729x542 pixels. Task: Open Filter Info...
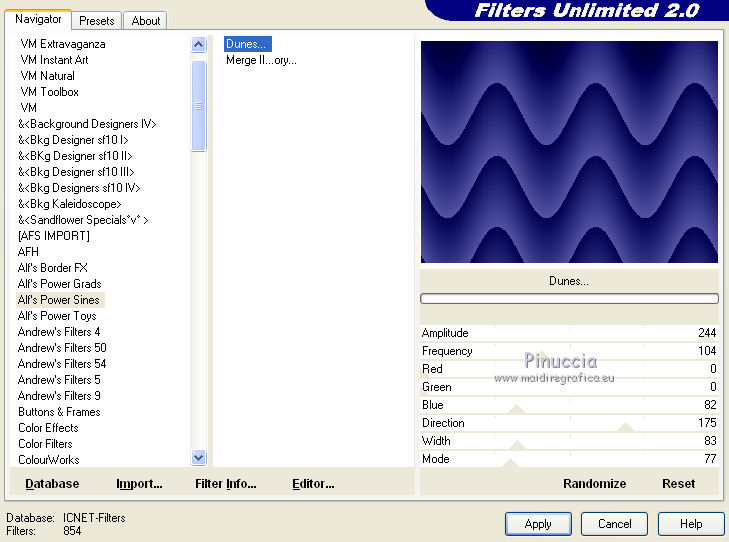coord(225,483)
